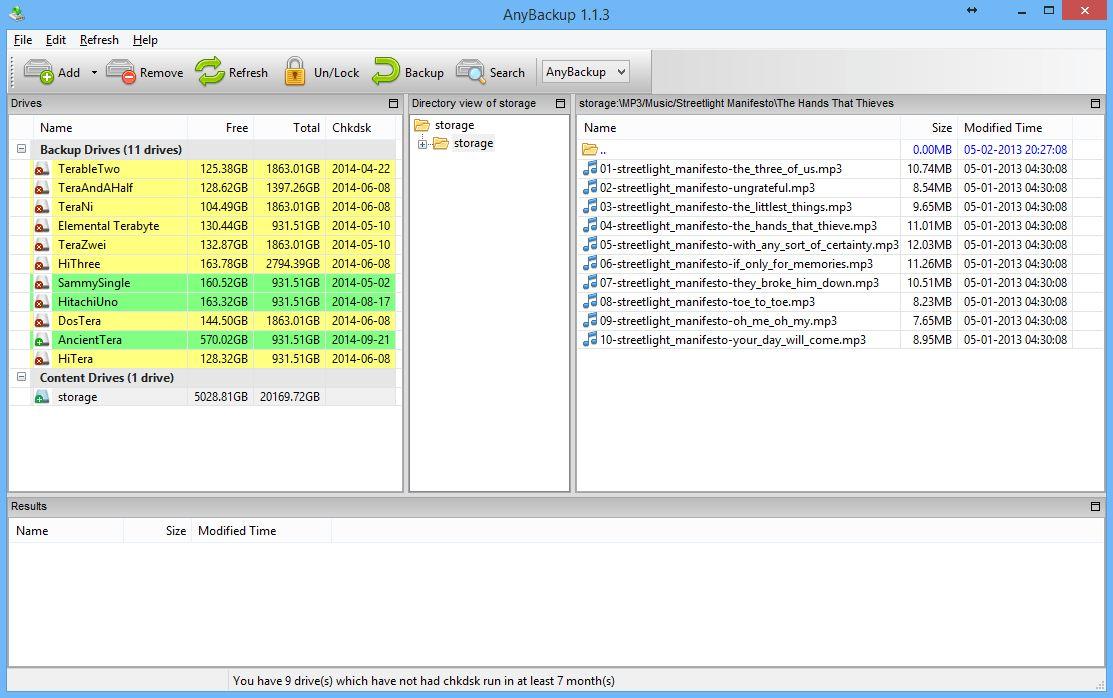The width and height of the screenshot is (1113, 698).
Task: Click the window resize handle grip
Action: tap(1100, 685)
